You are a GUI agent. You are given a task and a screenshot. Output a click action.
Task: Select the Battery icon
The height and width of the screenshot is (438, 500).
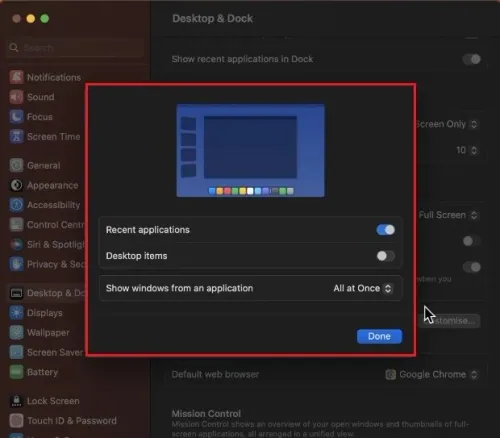pyautogui.click(x=16, y=372)
